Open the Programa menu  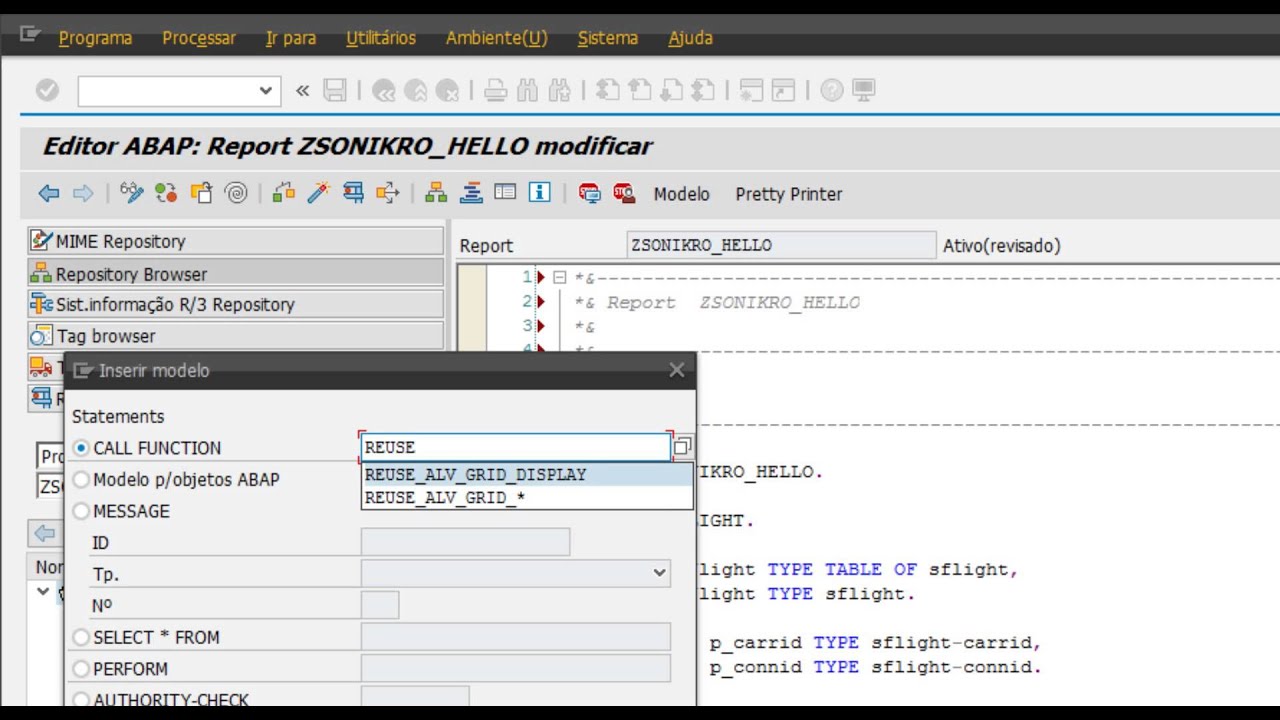(x=95, y=38)
